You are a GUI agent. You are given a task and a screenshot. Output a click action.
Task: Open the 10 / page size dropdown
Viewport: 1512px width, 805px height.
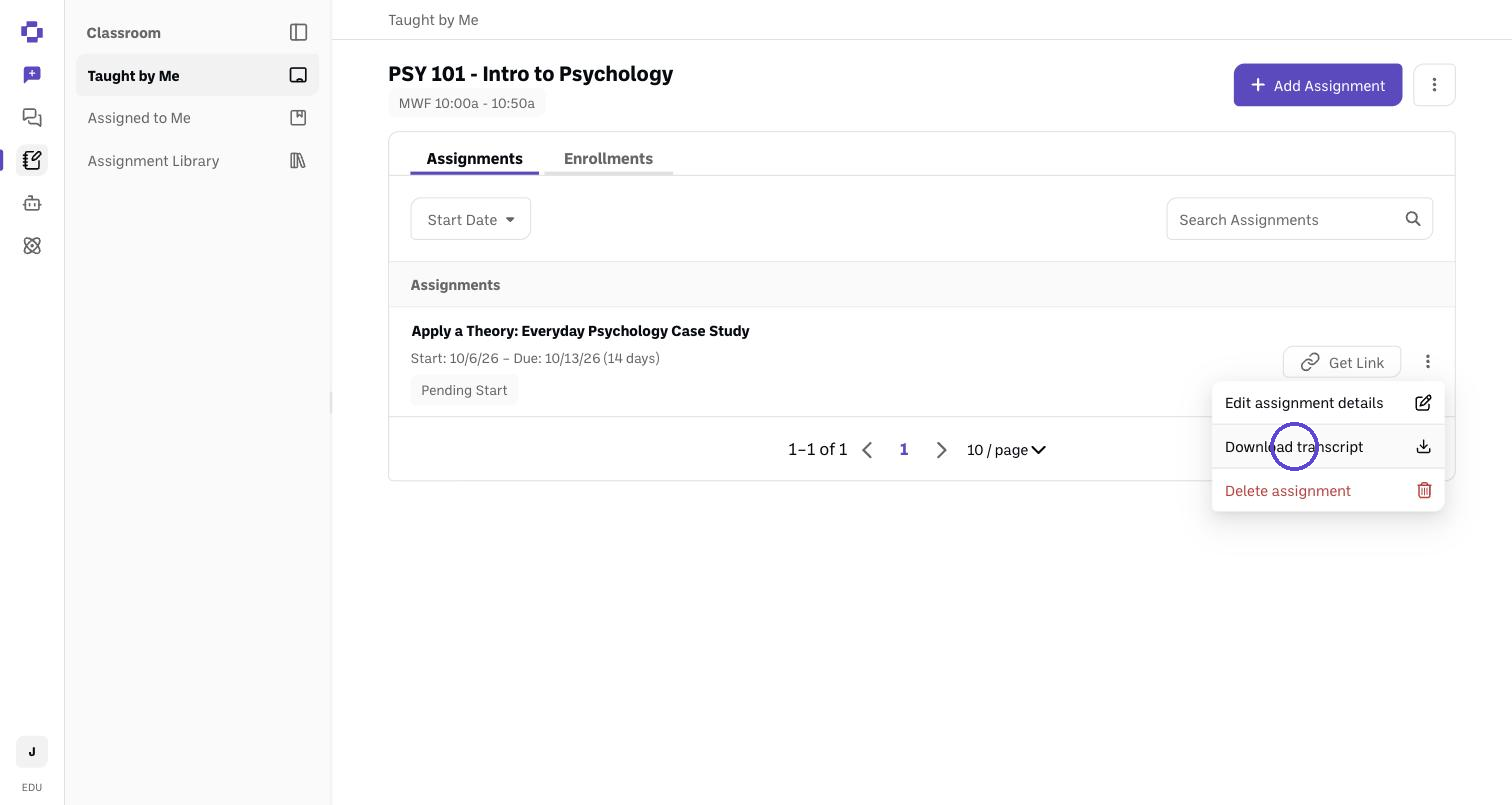(x=1006, y=450)
